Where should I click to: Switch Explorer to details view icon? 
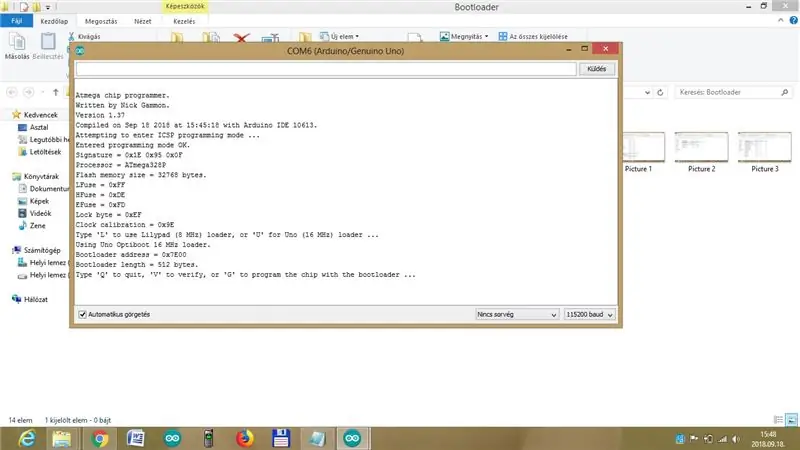click(x=778, y=420)
